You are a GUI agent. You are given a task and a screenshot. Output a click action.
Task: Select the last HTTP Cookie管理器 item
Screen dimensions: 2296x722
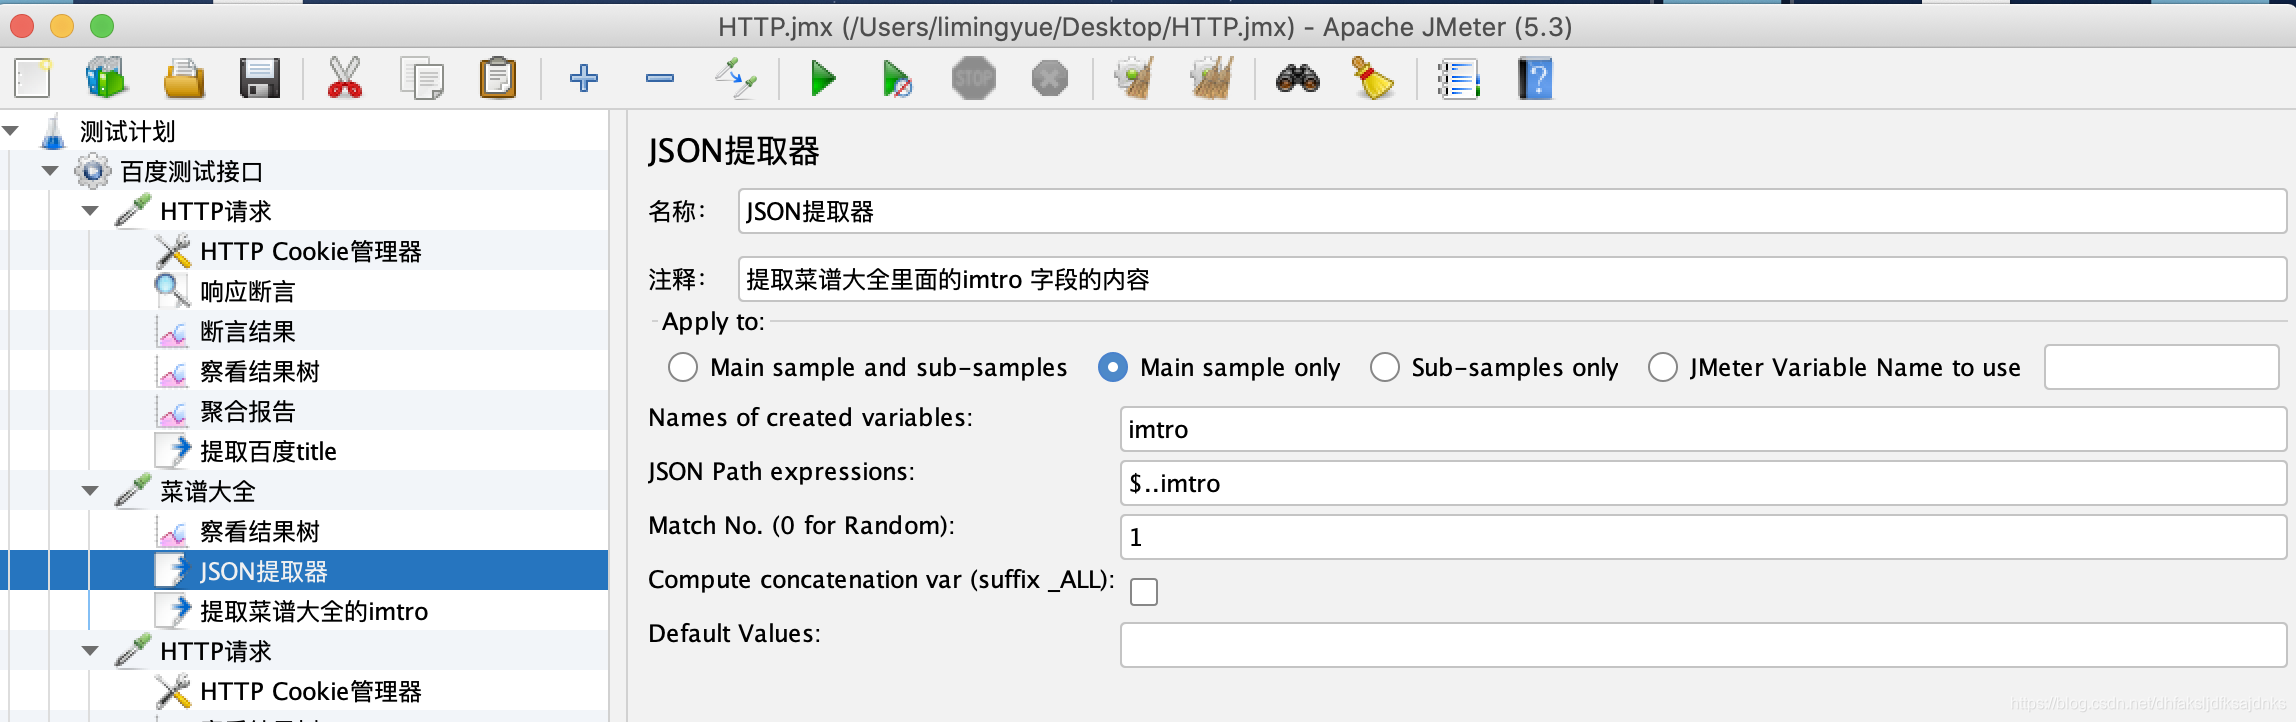(311, 691)
